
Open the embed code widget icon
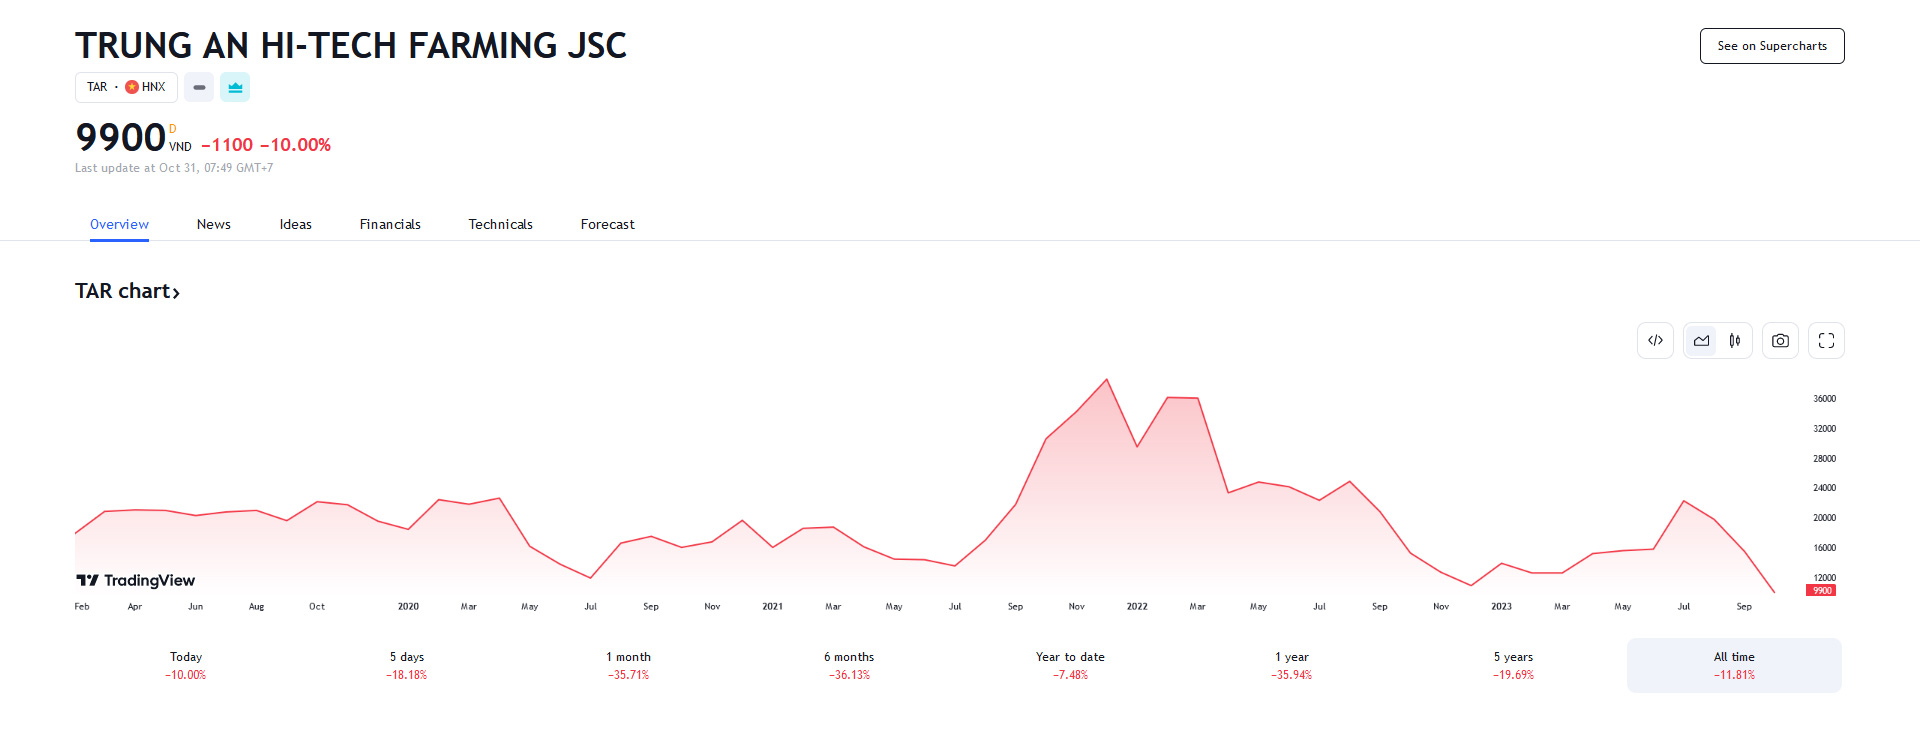pos(1655,341)
